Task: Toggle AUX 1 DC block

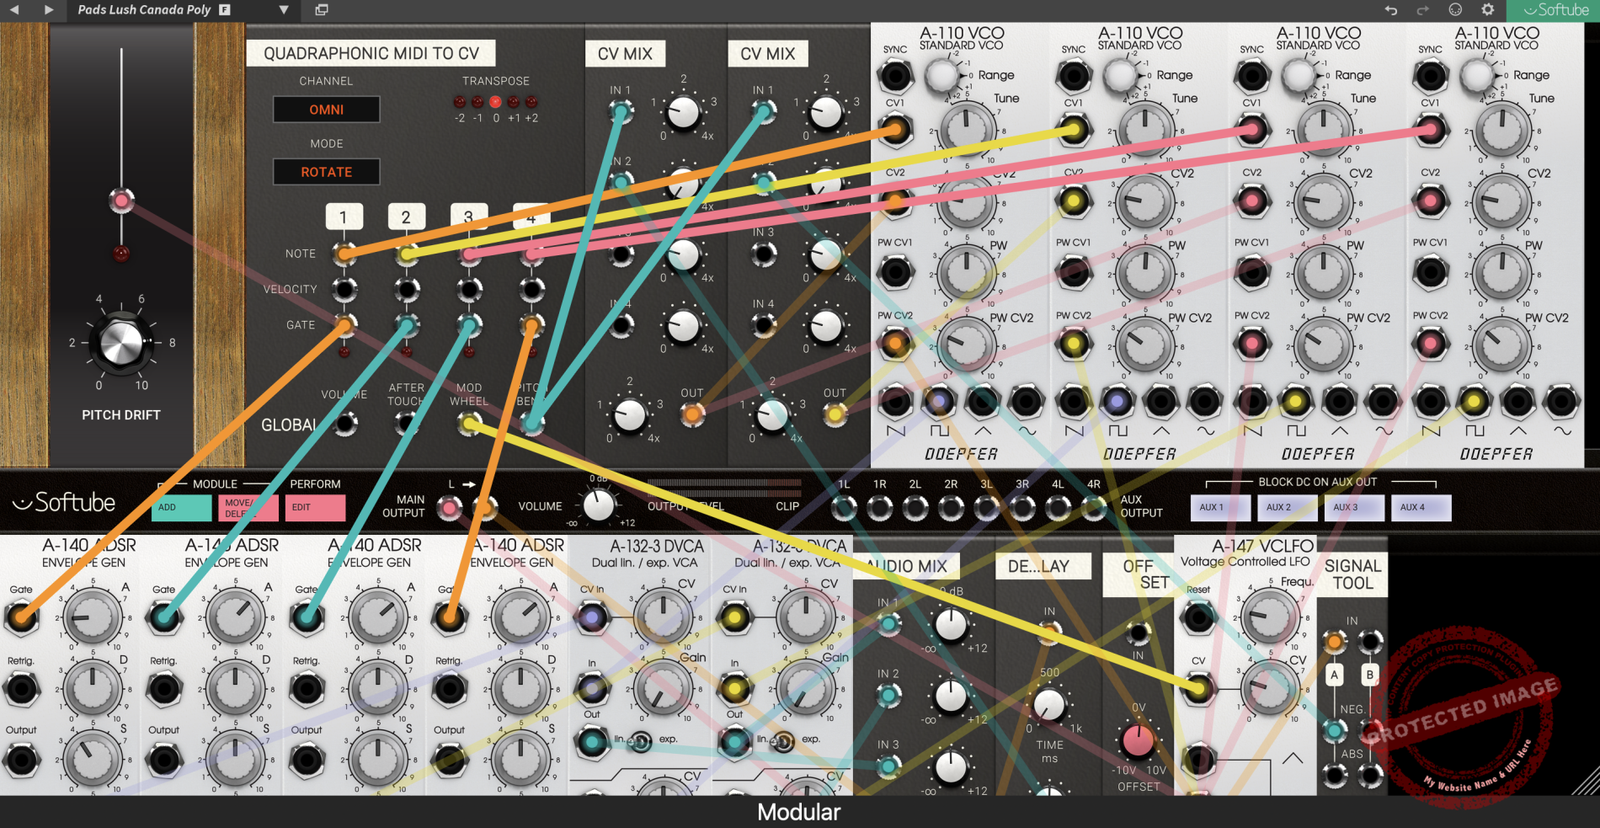Action: coord(1221,507)
